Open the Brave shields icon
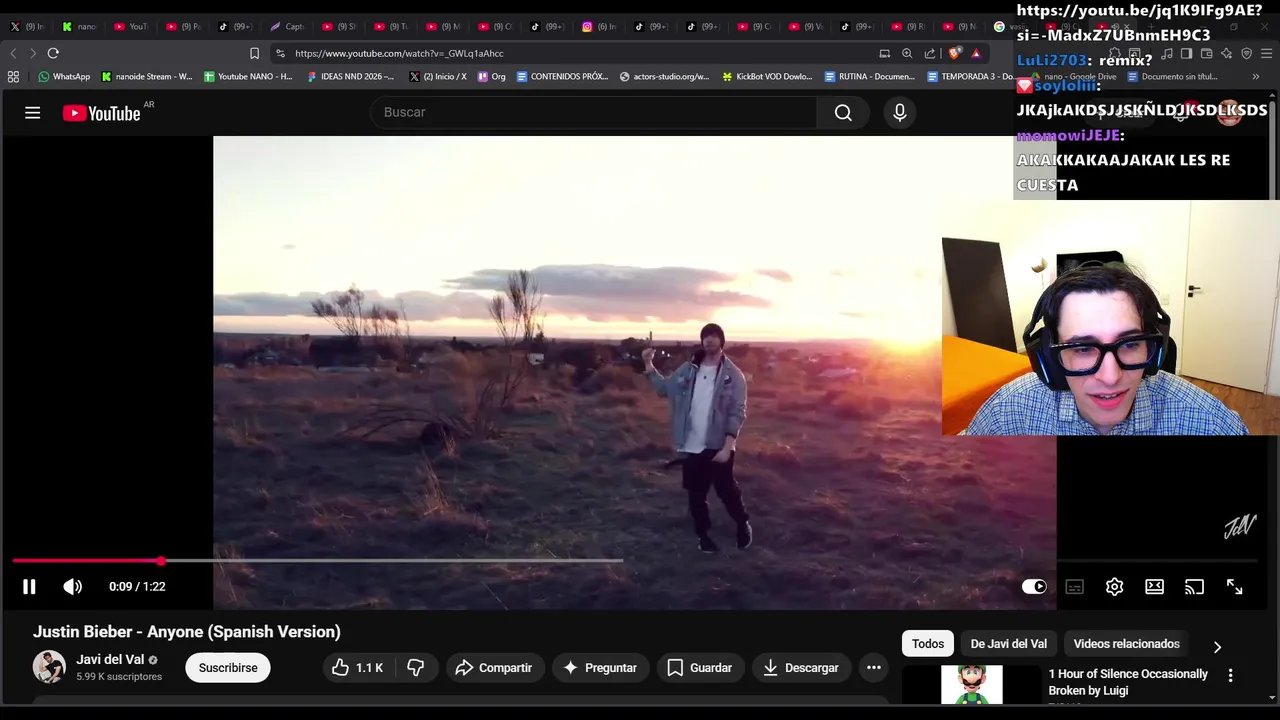The image size is (1280, 720). 955,53
